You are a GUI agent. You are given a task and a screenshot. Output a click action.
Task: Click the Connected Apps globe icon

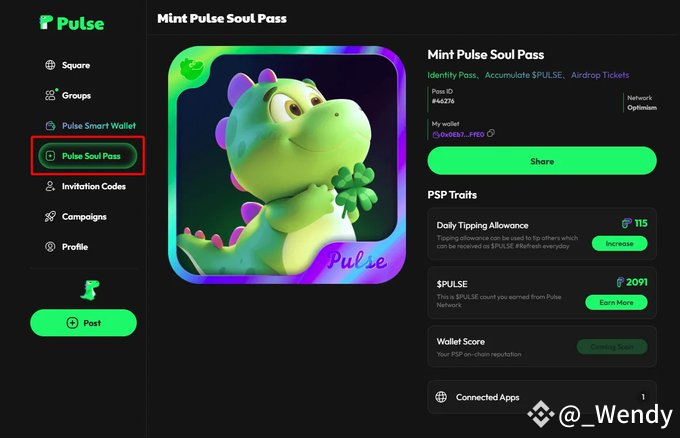click(x=441, y=397)
